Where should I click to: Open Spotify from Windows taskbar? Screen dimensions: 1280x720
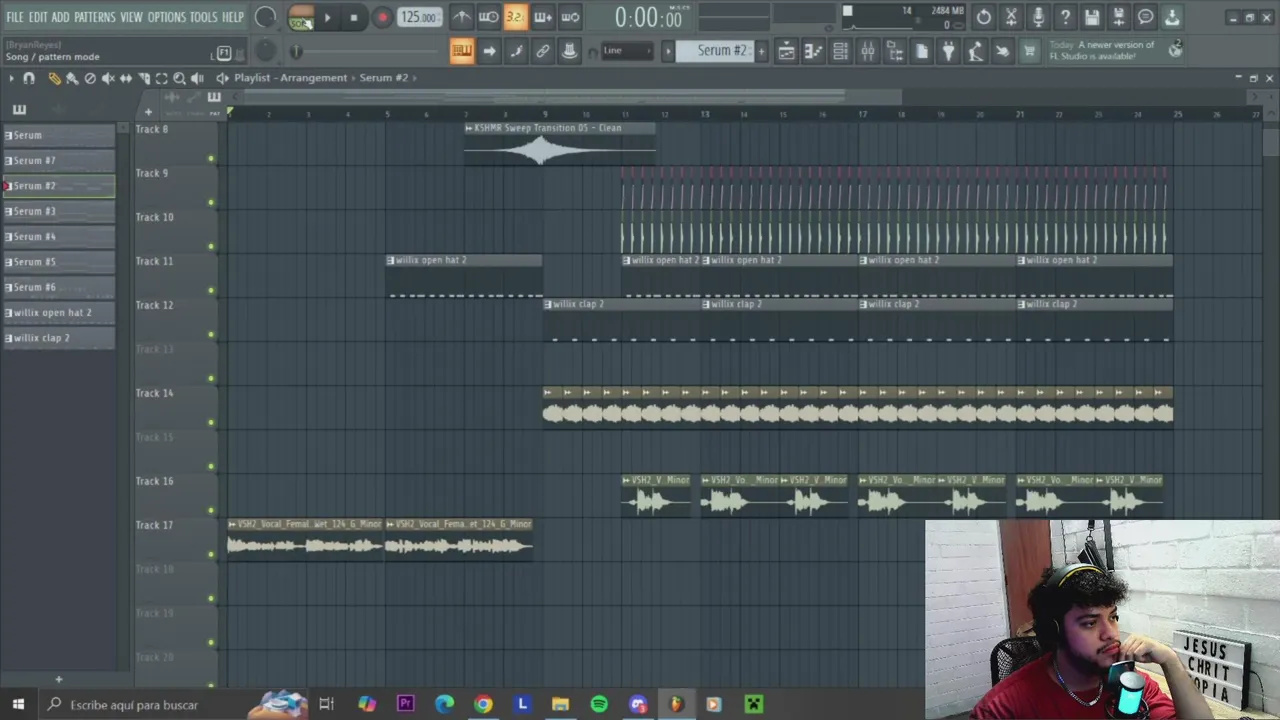pos(599,705)
